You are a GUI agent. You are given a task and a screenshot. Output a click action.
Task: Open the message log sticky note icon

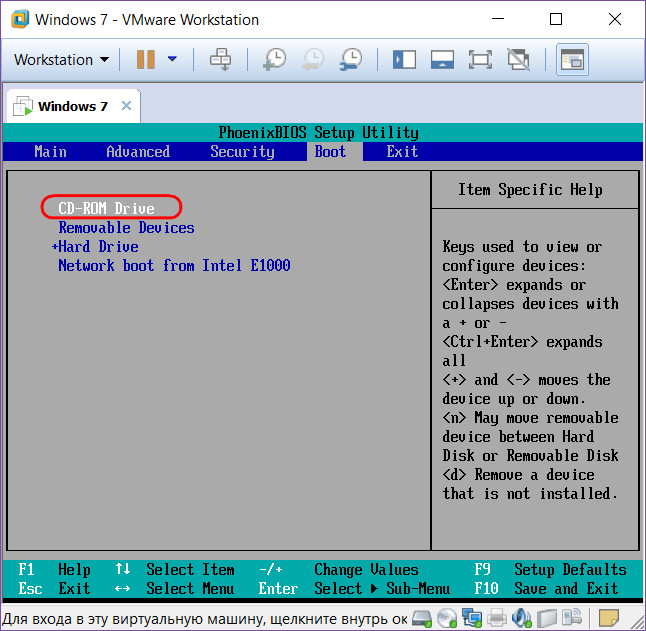pos(609,619)
